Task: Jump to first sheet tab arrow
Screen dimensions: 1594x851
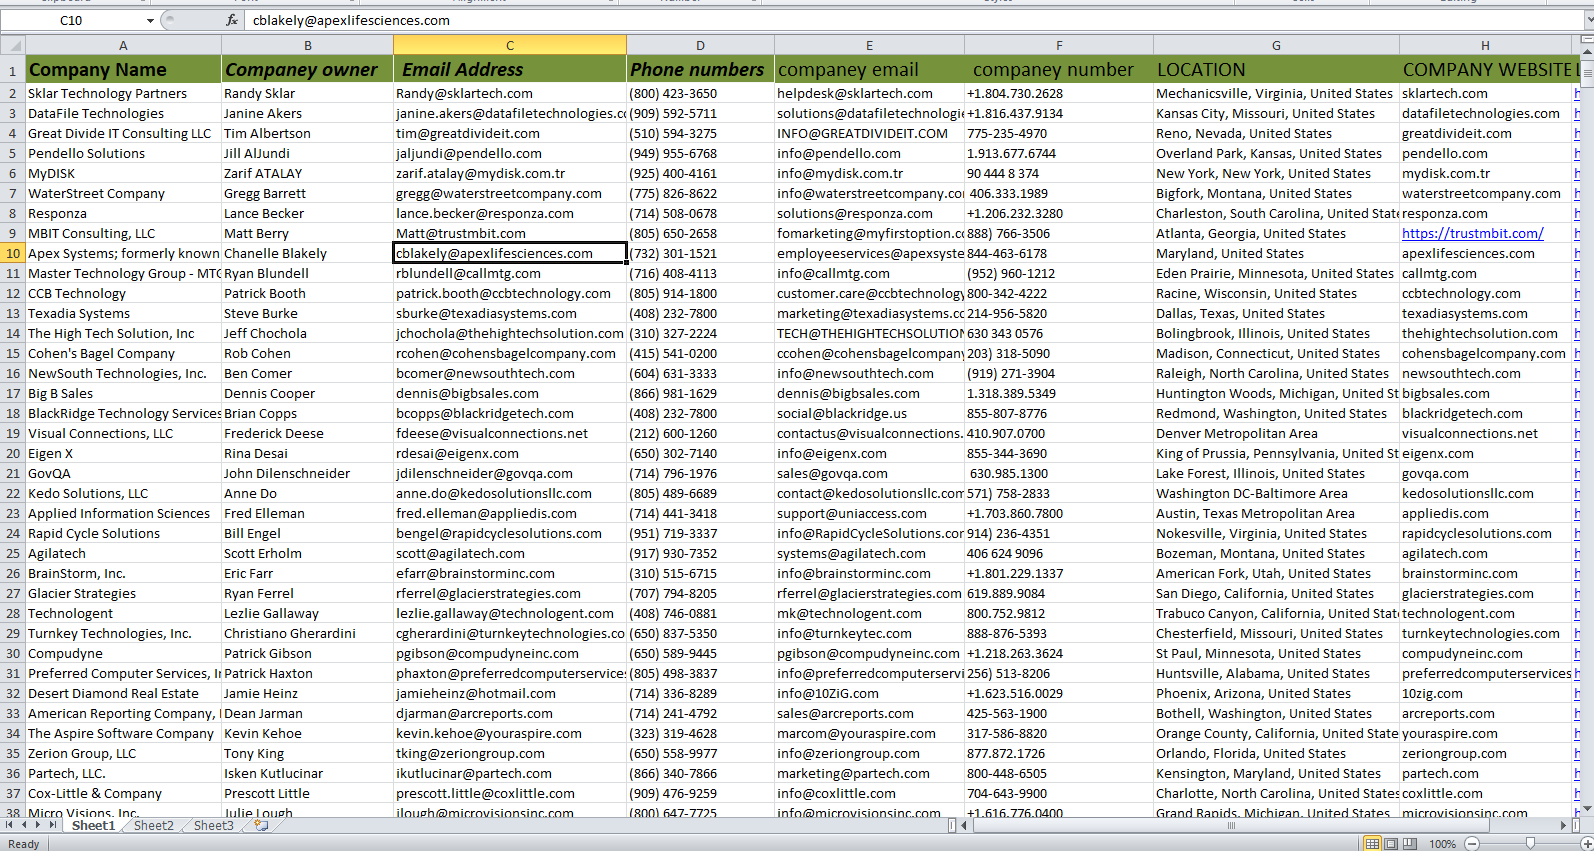Action: coord(9,826)
